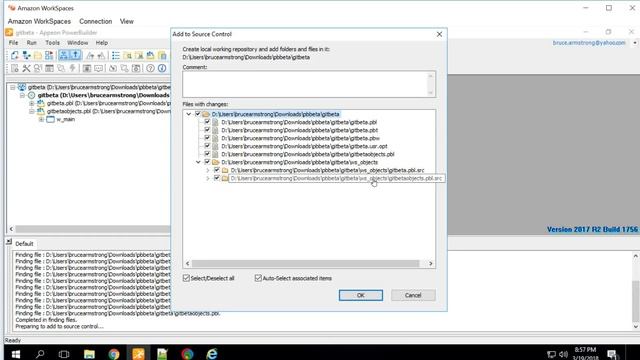
Task: Uncheck the gitbeta.usr.opt file checkbox
Action: tap(207, 146)
